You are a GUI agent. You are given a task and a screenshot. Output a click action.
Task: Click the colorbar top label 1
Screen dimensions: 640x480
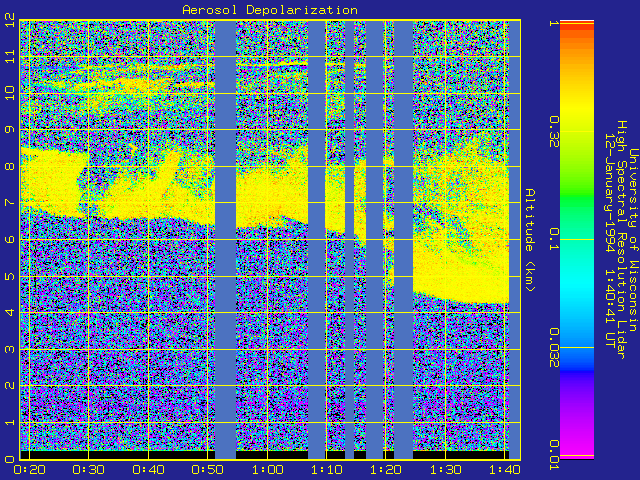click(x=553, y=23)
